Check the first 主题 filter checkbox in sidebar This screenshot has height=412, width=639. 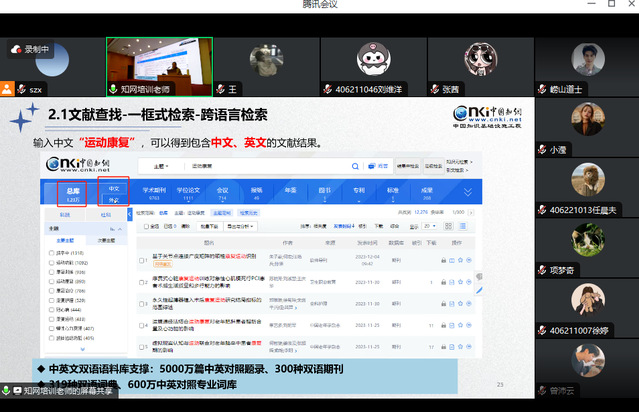click(52, 253)
